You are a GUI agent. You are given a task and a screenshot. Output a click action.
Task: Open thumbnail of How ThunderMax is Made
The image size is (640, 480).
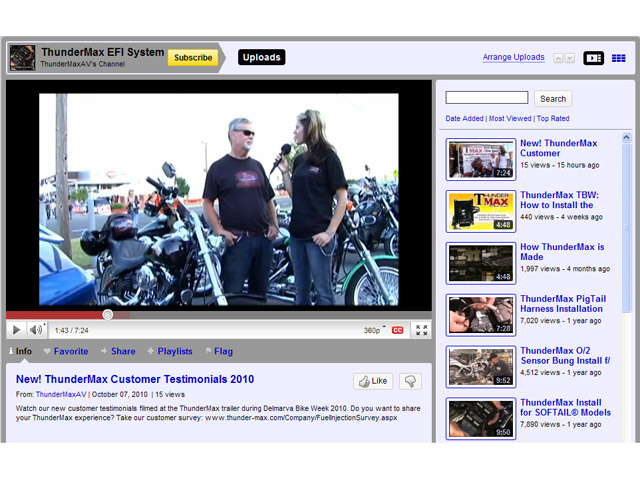pyautogui.click(x=481, y=263)
